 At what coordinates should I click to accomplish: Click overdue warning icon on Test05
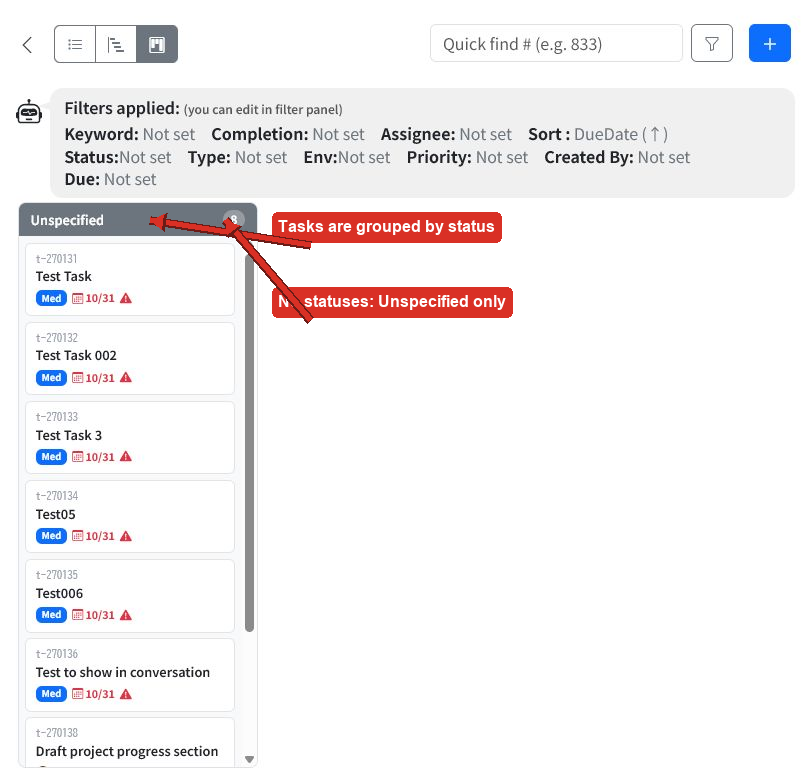(x=126, y=536)
